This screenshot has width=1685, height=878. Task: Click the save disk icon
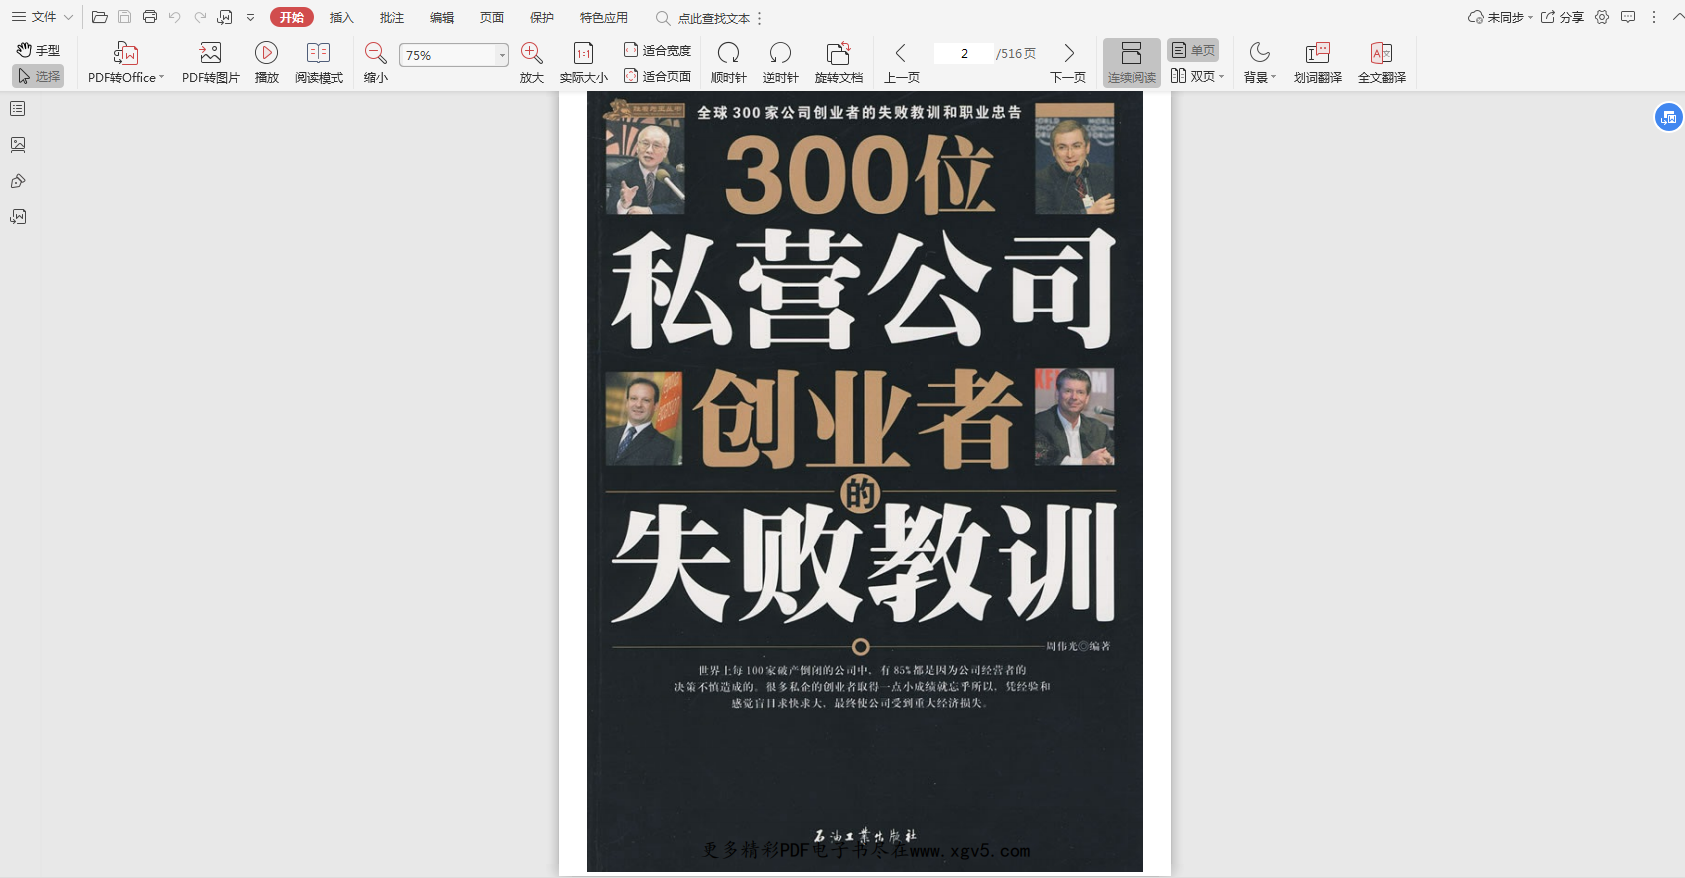tap(124, 17)
